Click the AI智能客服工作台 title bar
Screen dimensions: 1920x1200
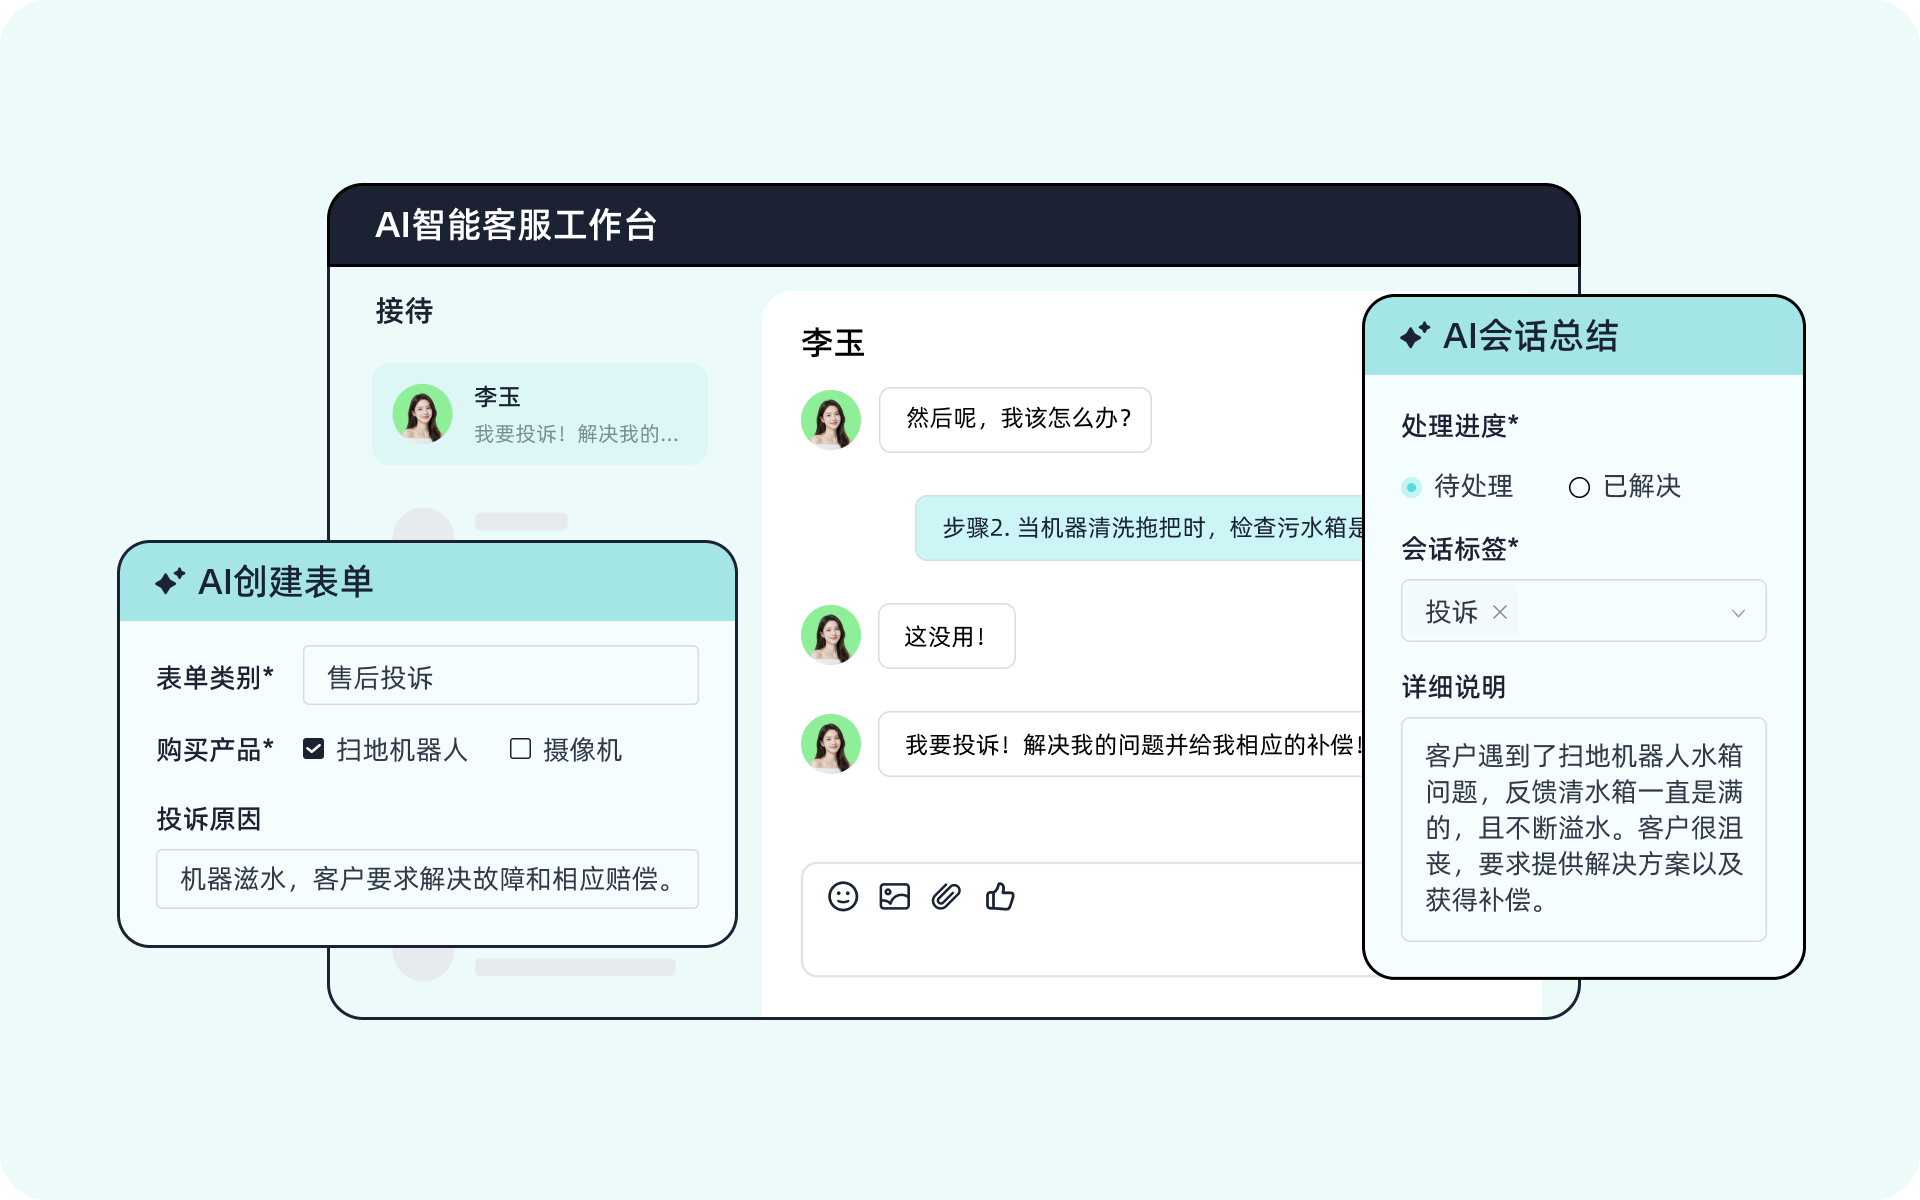[516, 224]
